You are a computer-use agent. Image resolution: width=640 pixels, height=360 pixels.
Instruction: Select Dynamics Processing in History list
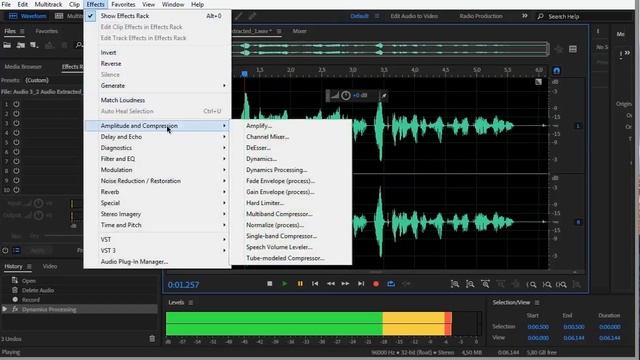coord(79,309)
